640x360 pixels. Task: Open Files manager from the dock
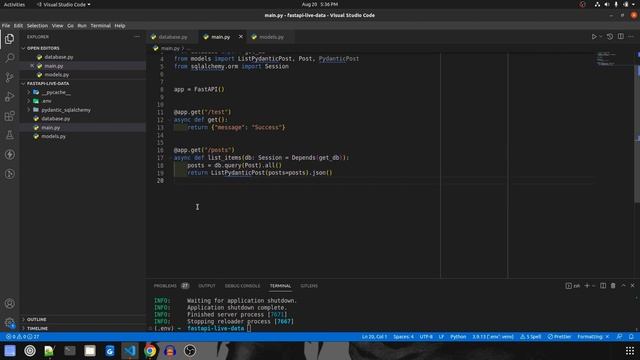pyautogui.click(x=90, y=351)
